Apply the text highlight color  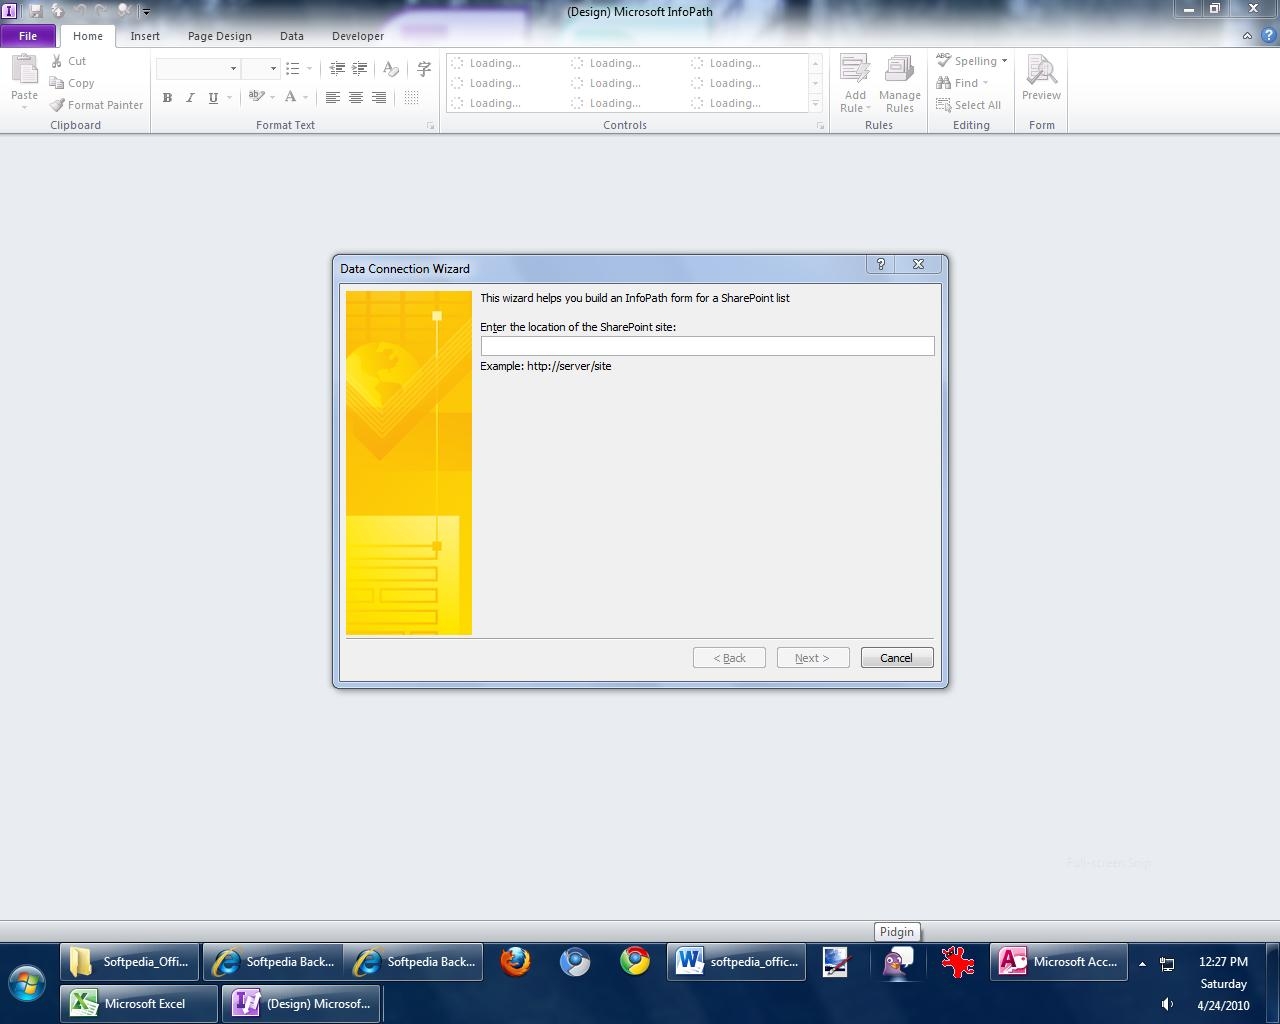tap(256, 97)
